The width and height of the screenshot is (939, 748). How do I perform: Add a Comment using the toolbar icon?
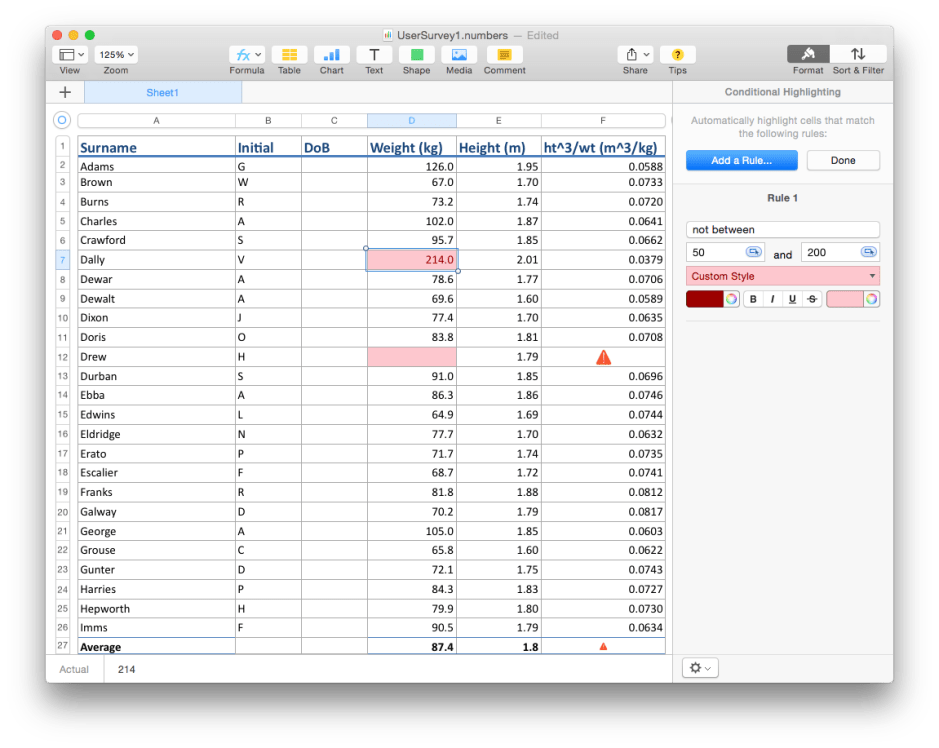[504, 57]
